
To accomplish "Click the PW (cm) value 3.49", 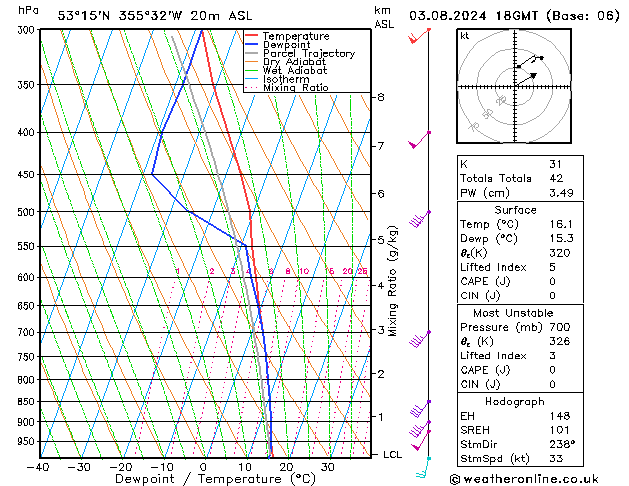I will (x=561, y=193).
